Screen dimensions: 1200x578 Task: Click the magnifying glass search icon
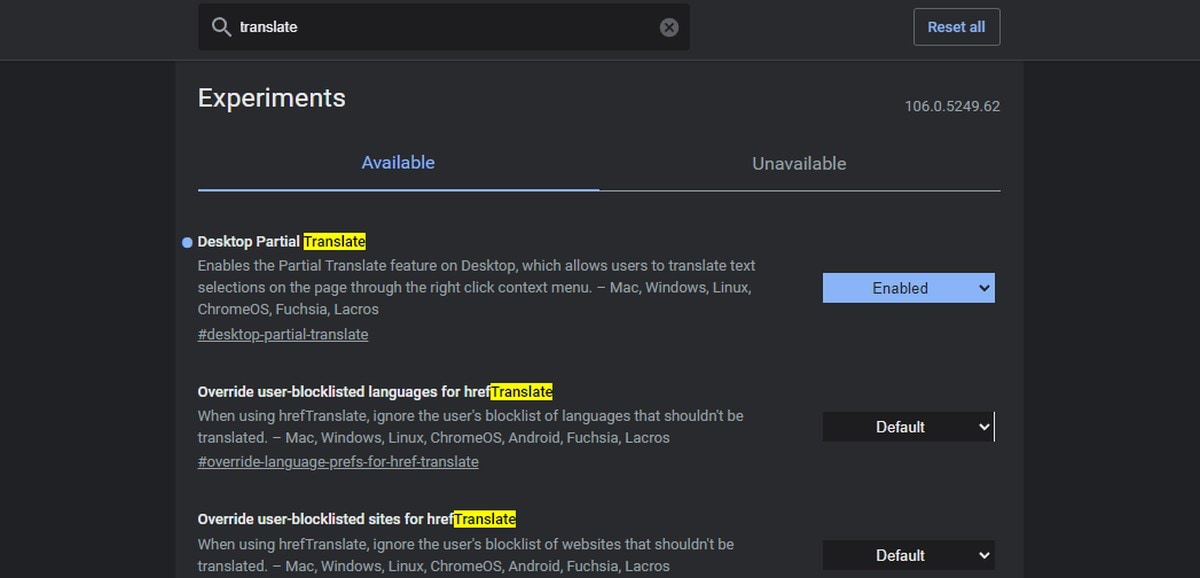click(221, 27)
